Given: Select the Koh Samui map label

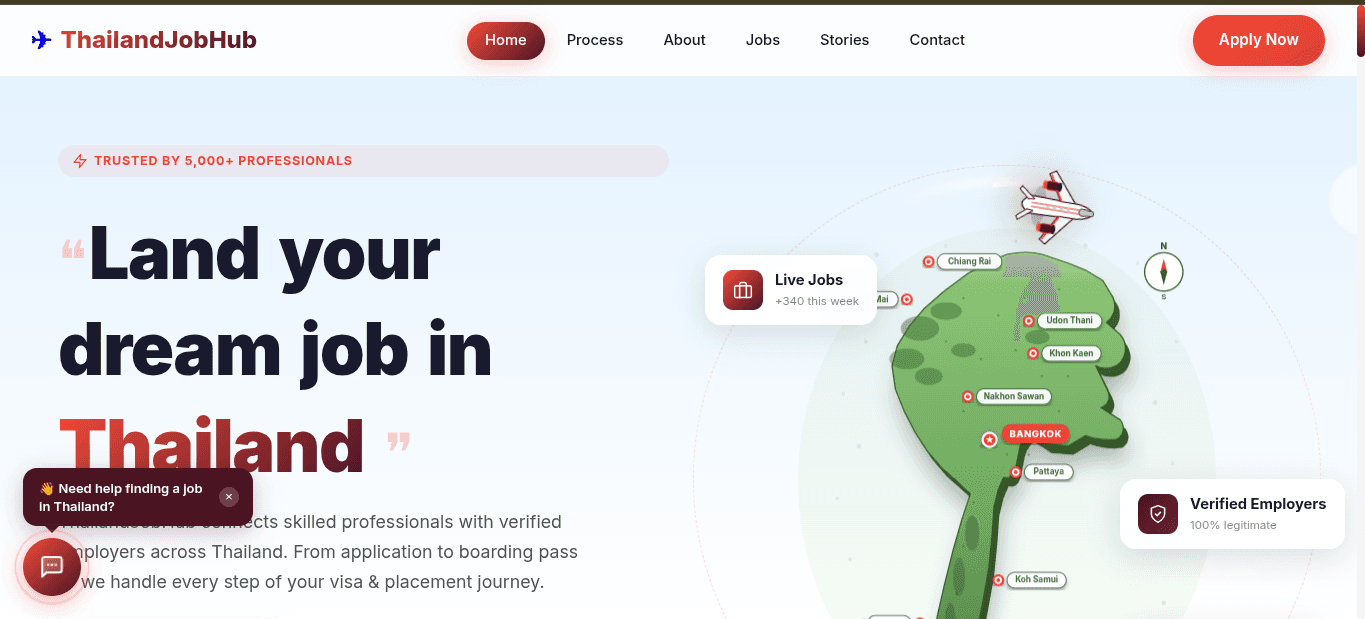Looking at the screenshot, I should point(1036,579).
